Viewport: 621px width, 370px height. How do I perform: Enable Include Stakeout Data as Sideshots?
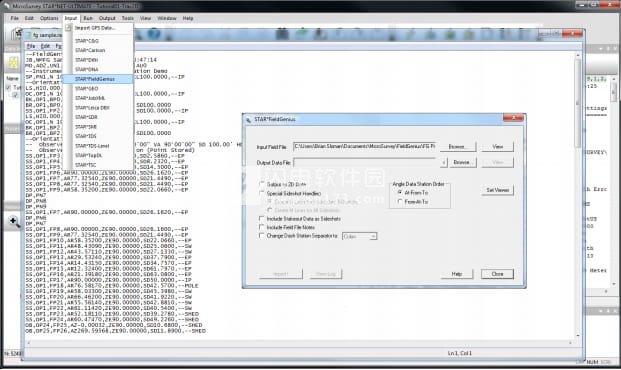tap(262, 219)
